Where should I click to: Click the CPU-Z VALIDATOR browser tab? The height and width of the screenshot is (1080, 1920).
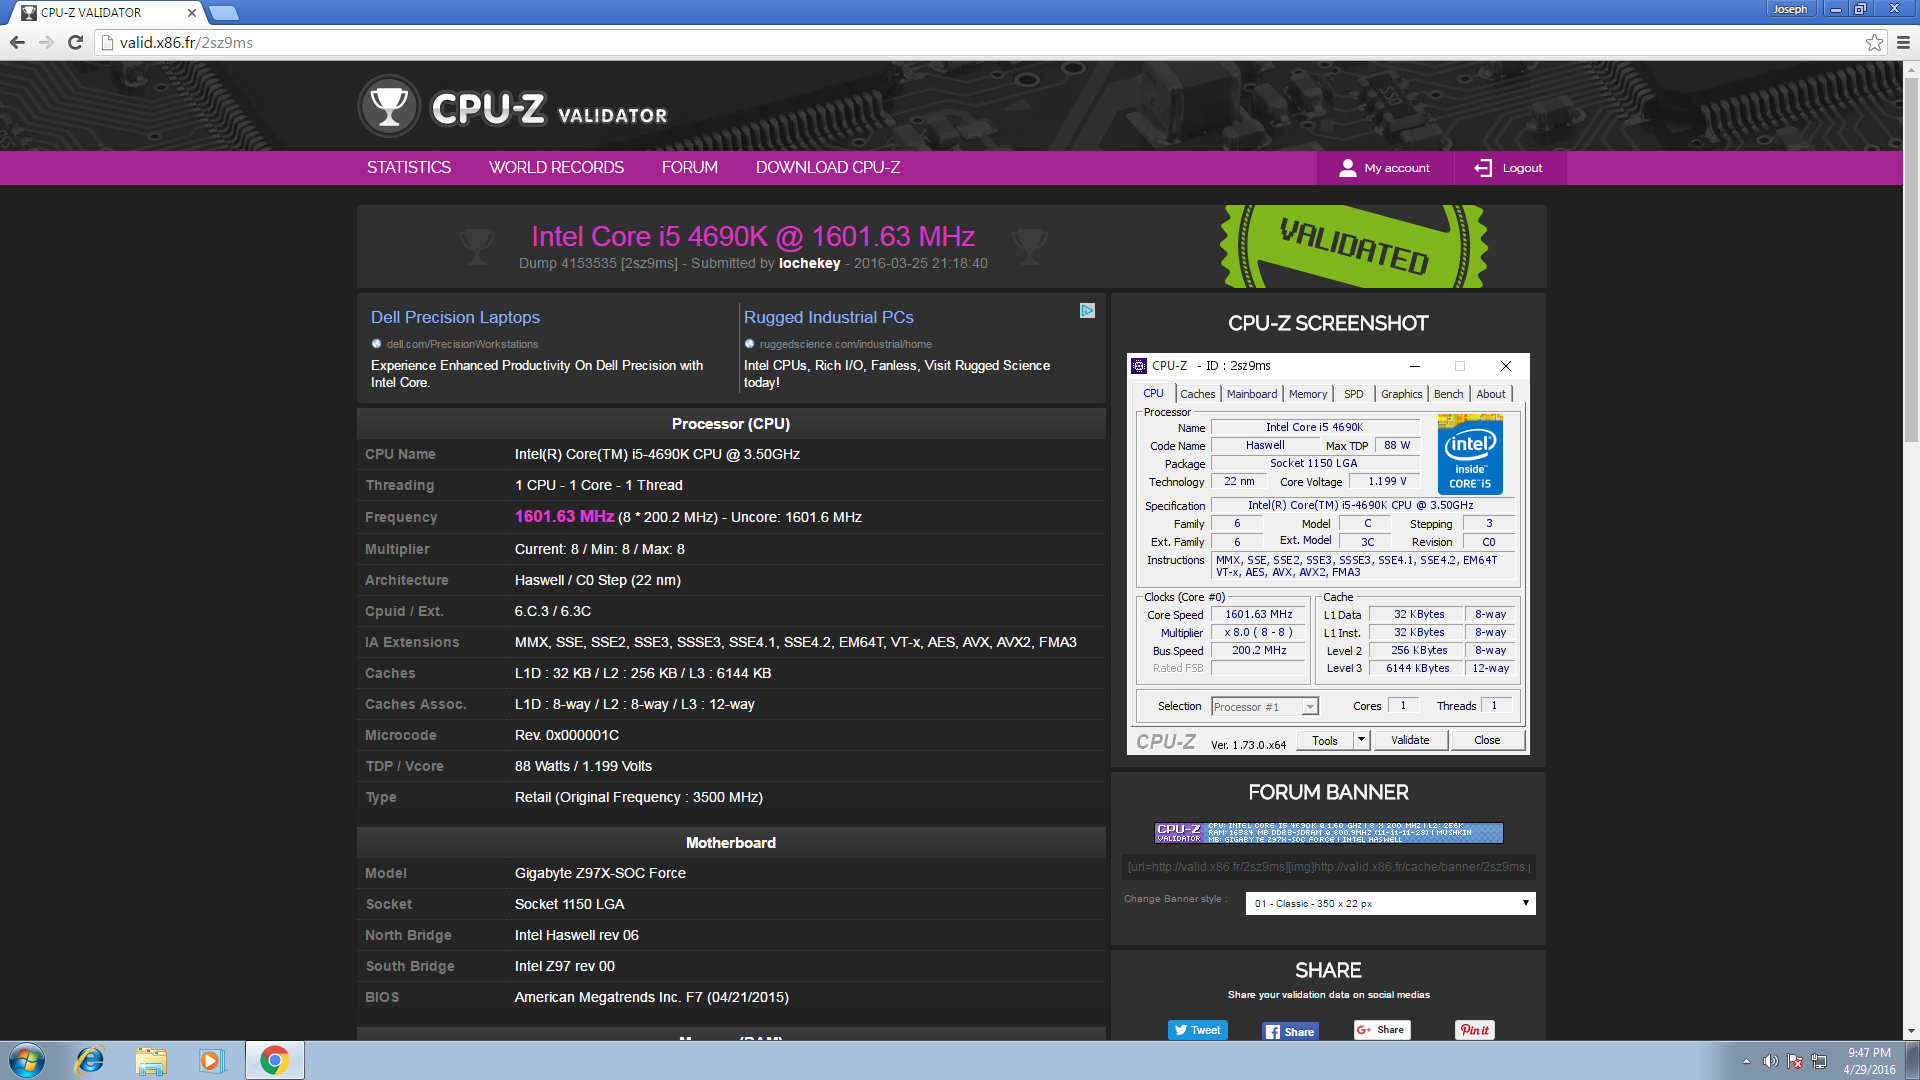click(105, 13)
